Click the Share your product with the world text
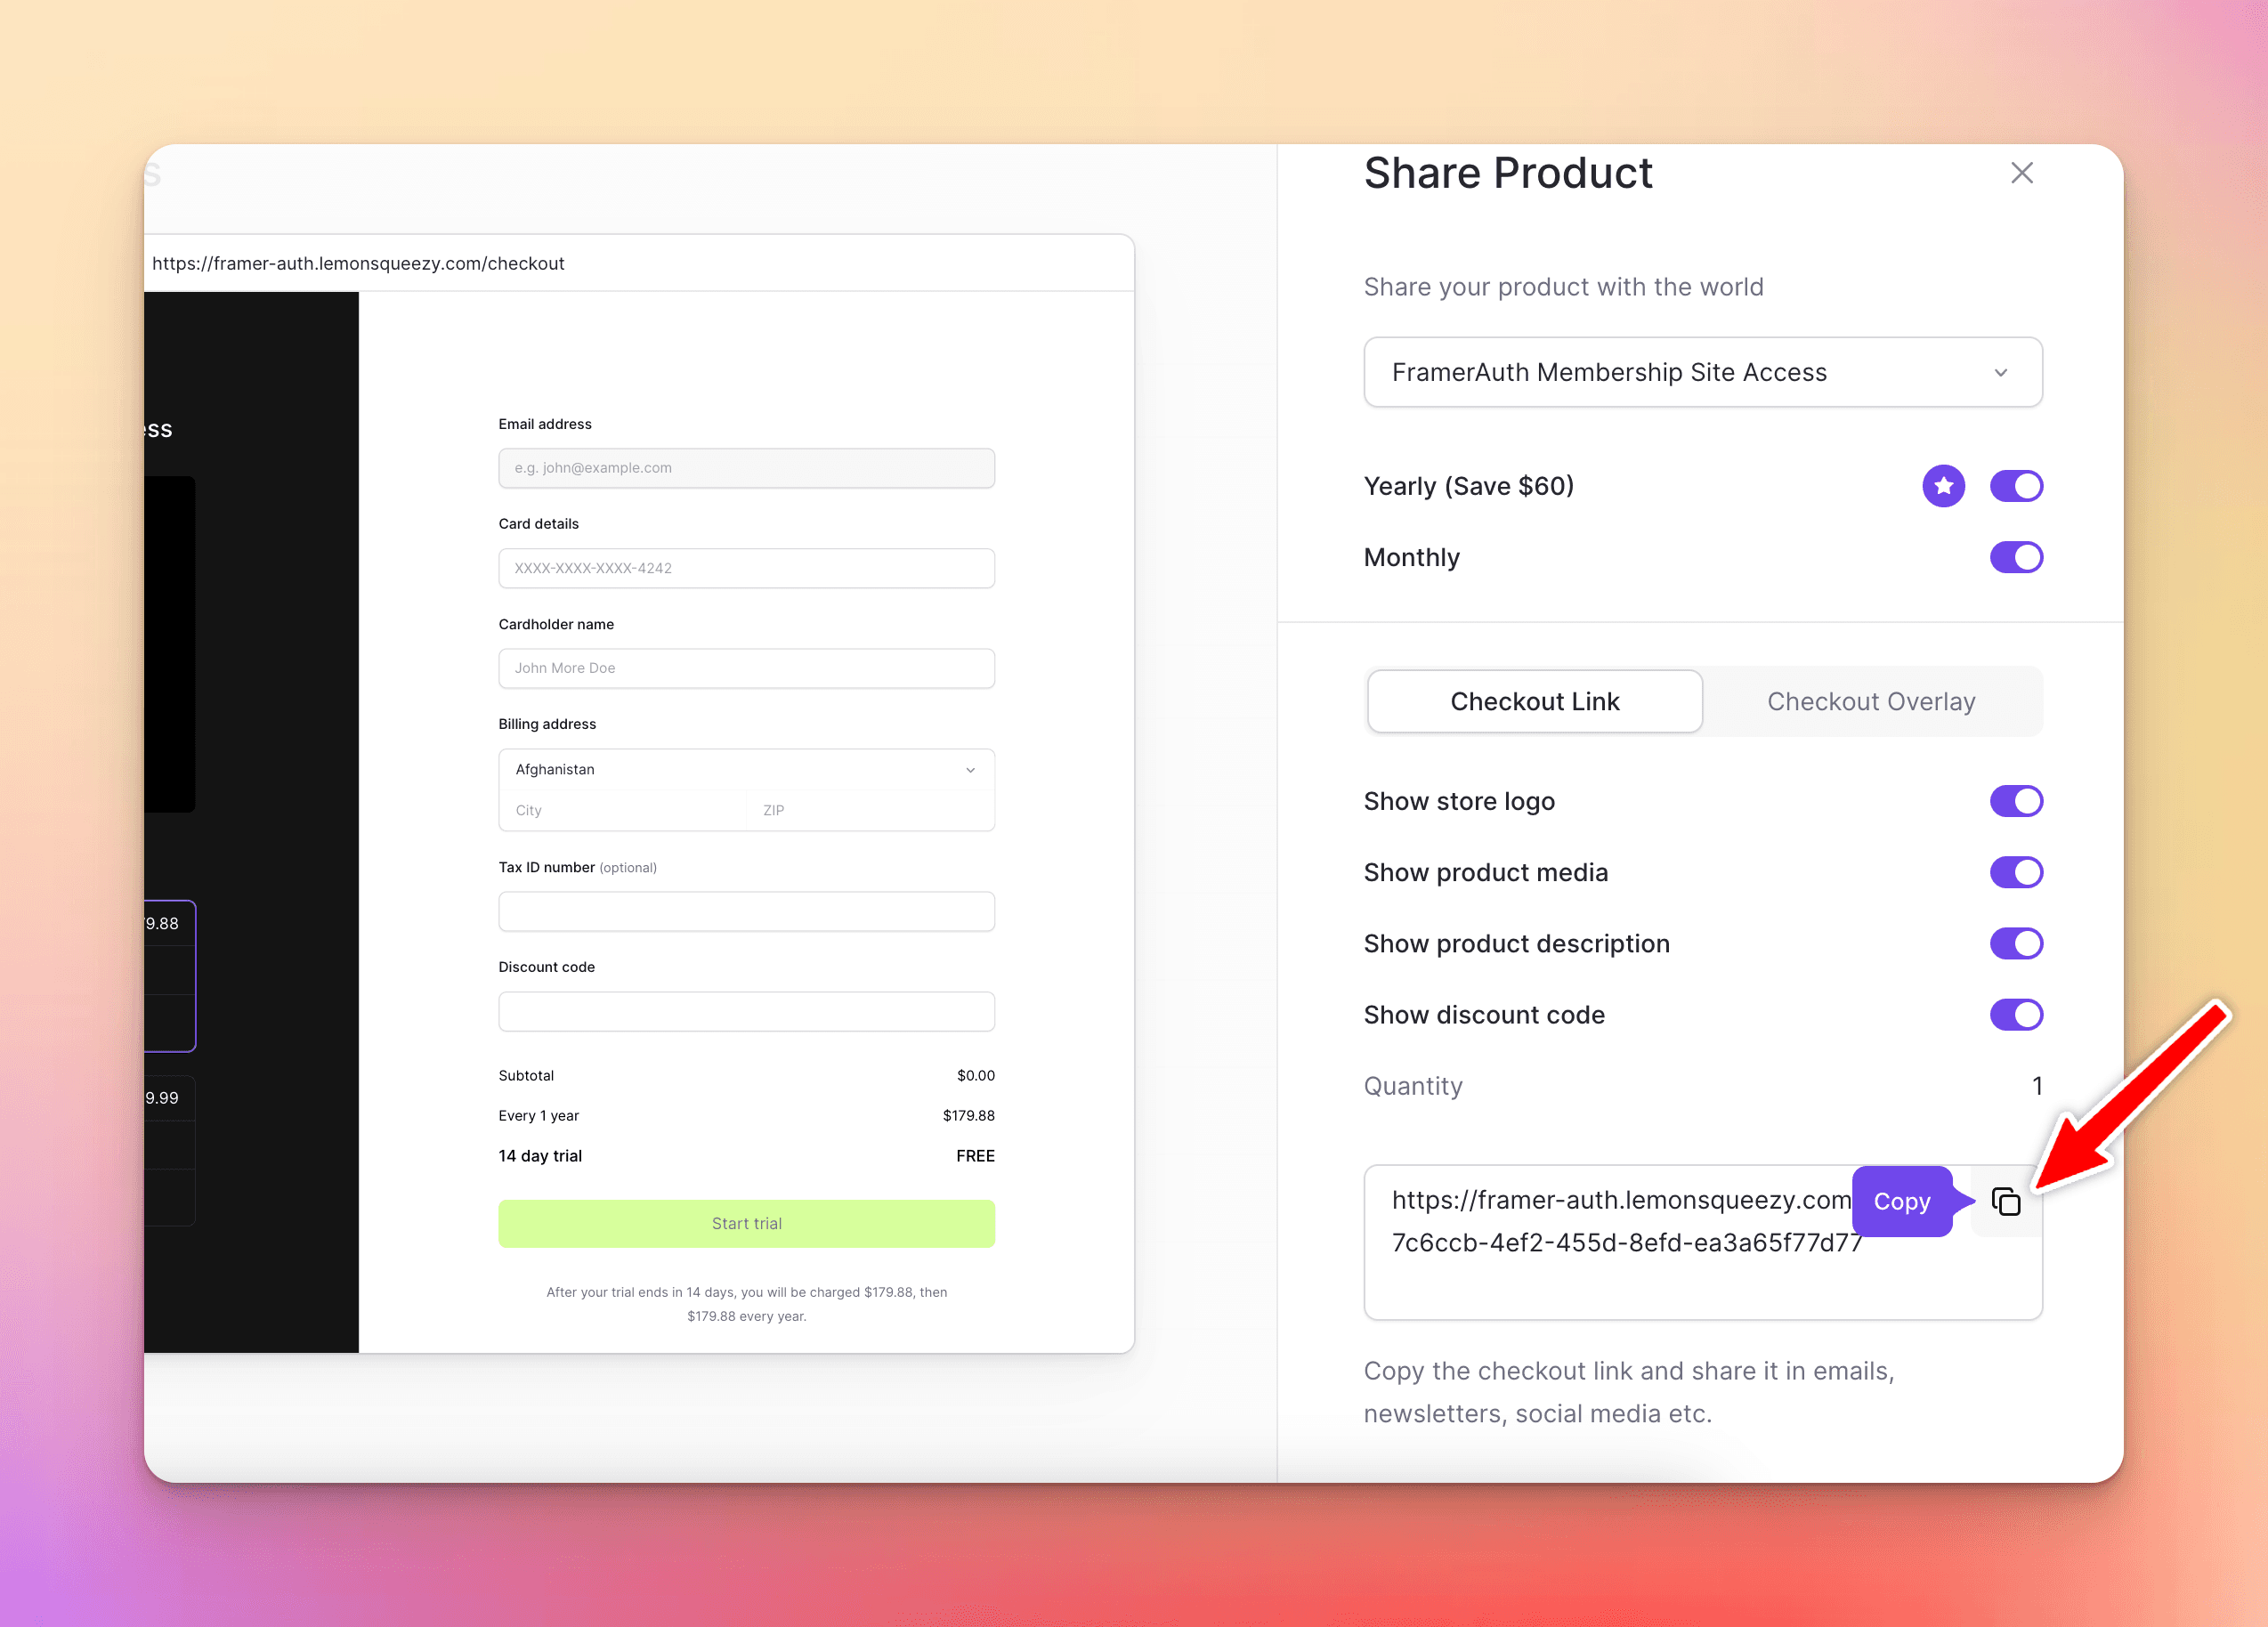Viewport: 2268px width, 1627px height. (x=1563, y=287)
